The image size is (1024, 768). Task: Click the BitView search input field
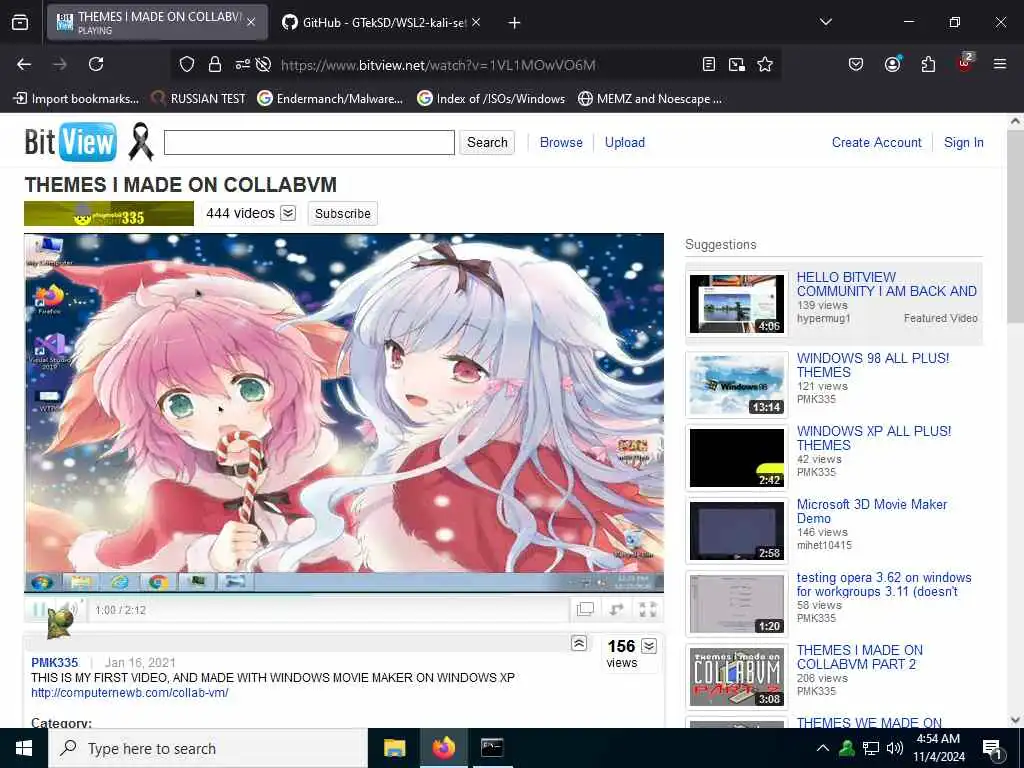point(309,142)
